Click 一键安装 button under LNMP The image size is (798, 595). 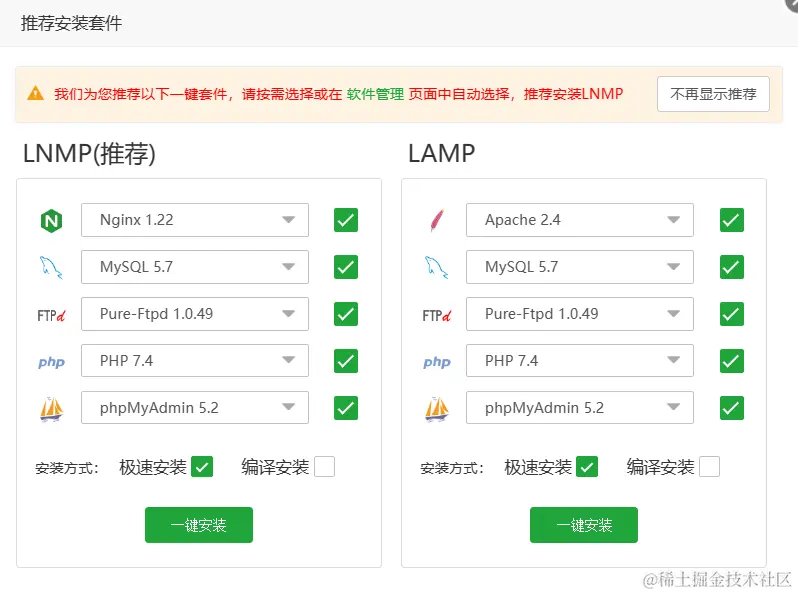click(x=199, y=525)
